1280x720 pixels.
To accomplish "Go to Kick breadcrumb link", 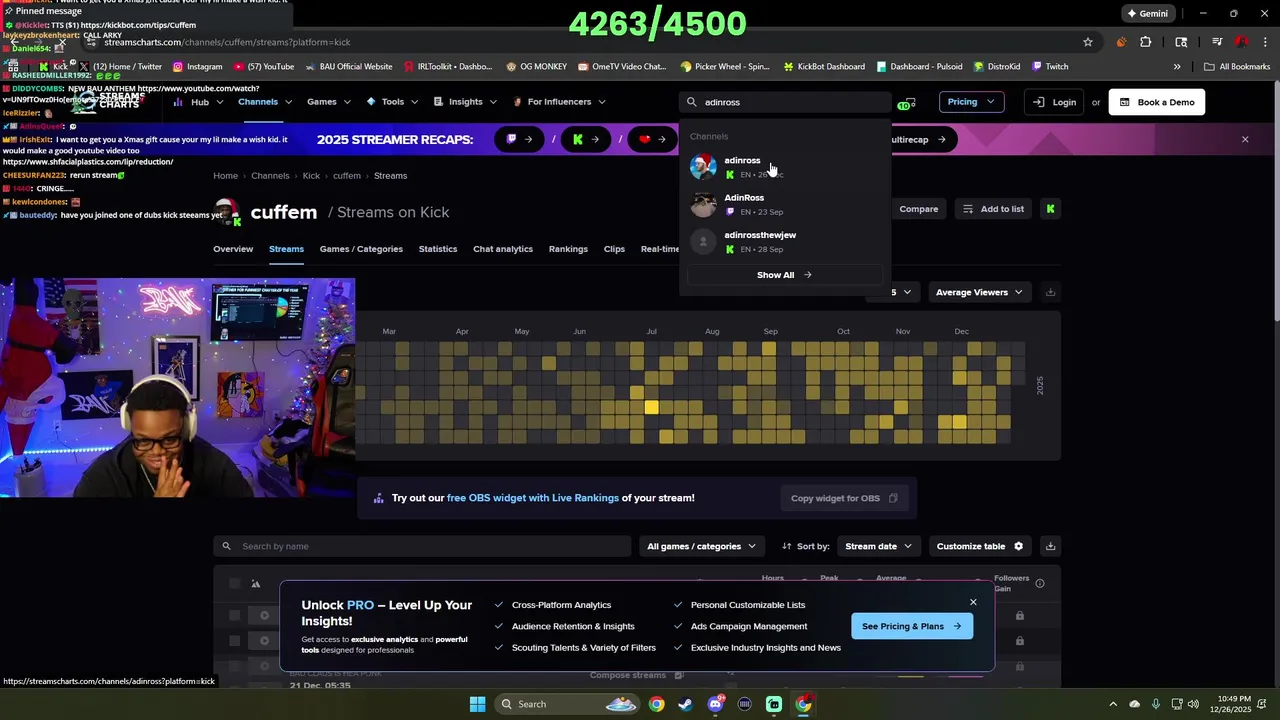I will click(x=311, y=176).
